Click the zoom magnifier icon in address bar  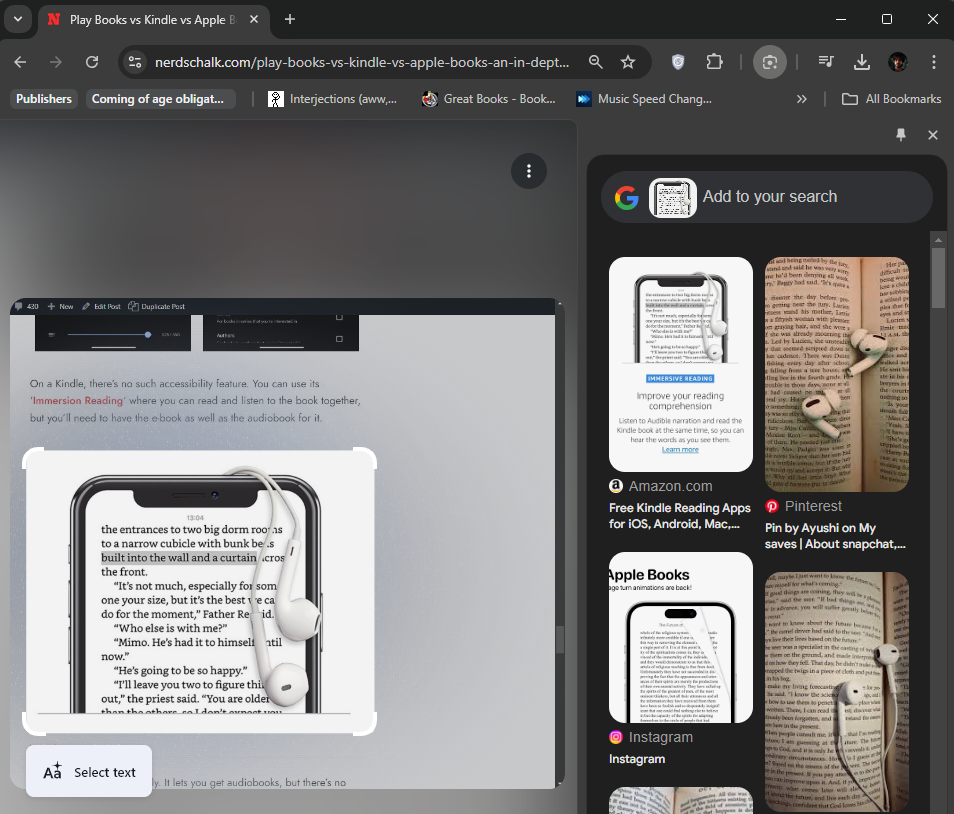point(596,62)
